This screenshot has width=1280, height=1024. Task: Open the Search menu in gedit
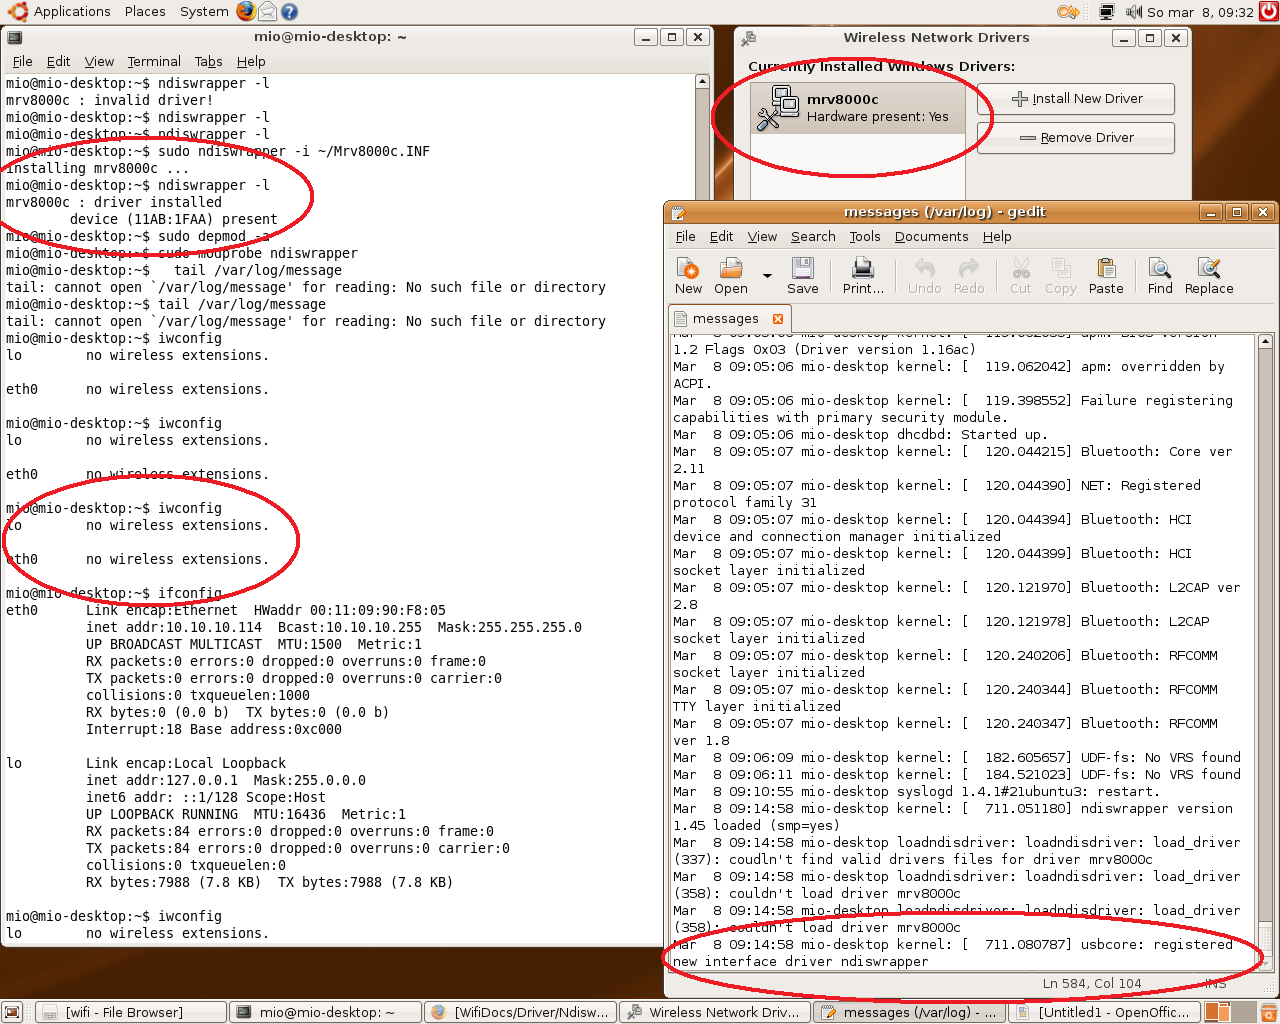click(812, 237)
